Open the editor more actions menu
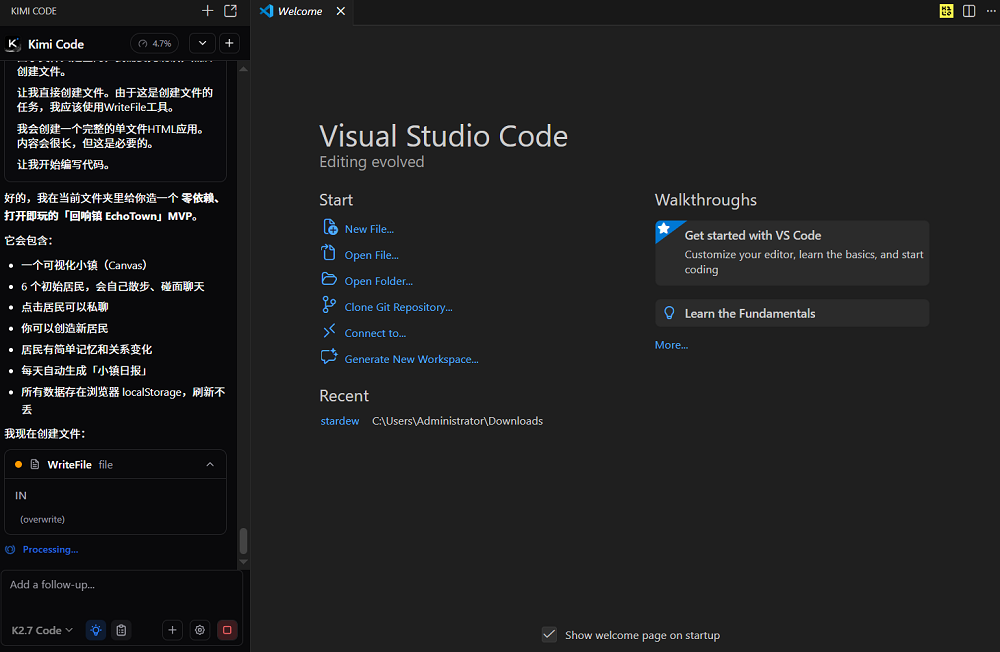Viewport: 1000px width, 652px height. coord(991,11)
